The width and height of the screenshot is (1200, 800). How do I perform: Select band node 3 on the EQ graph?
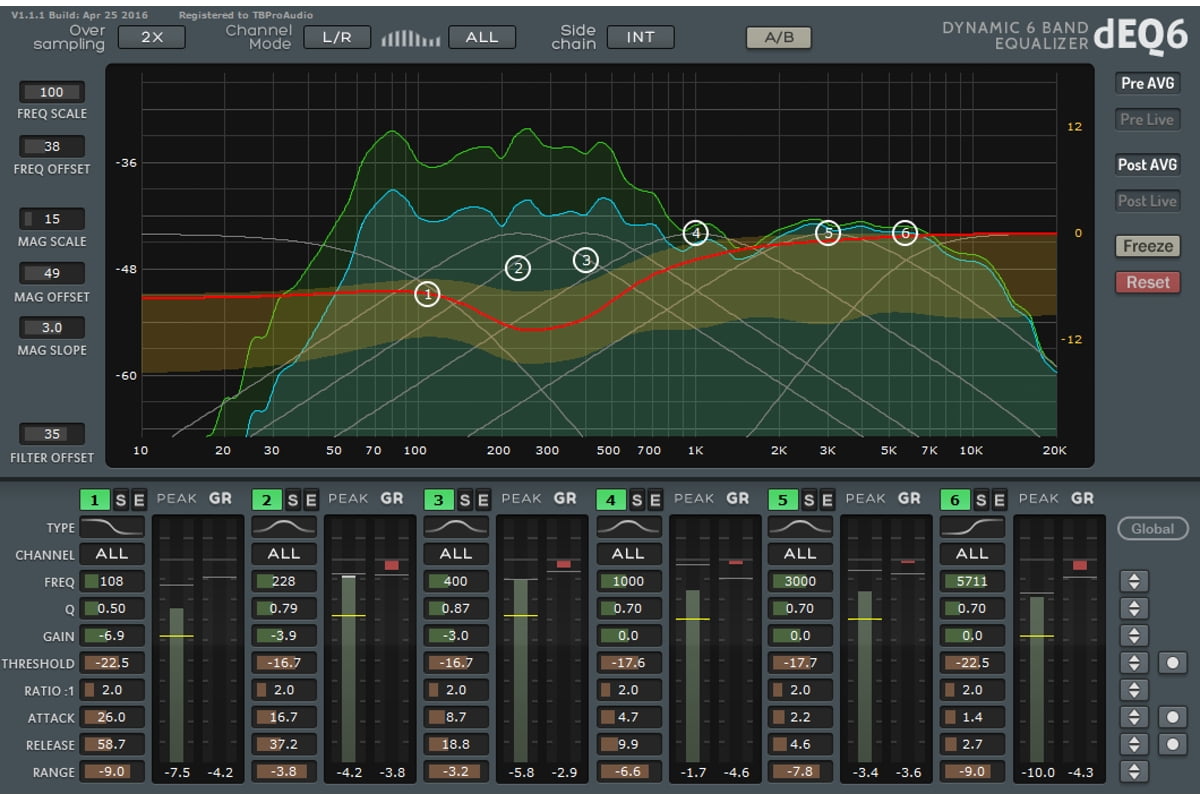point(585,260)
